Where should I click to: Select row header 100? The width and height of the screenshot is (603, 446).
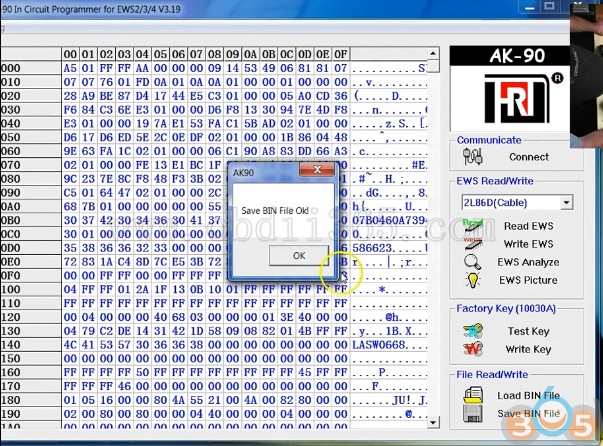[x=31, y=290]
